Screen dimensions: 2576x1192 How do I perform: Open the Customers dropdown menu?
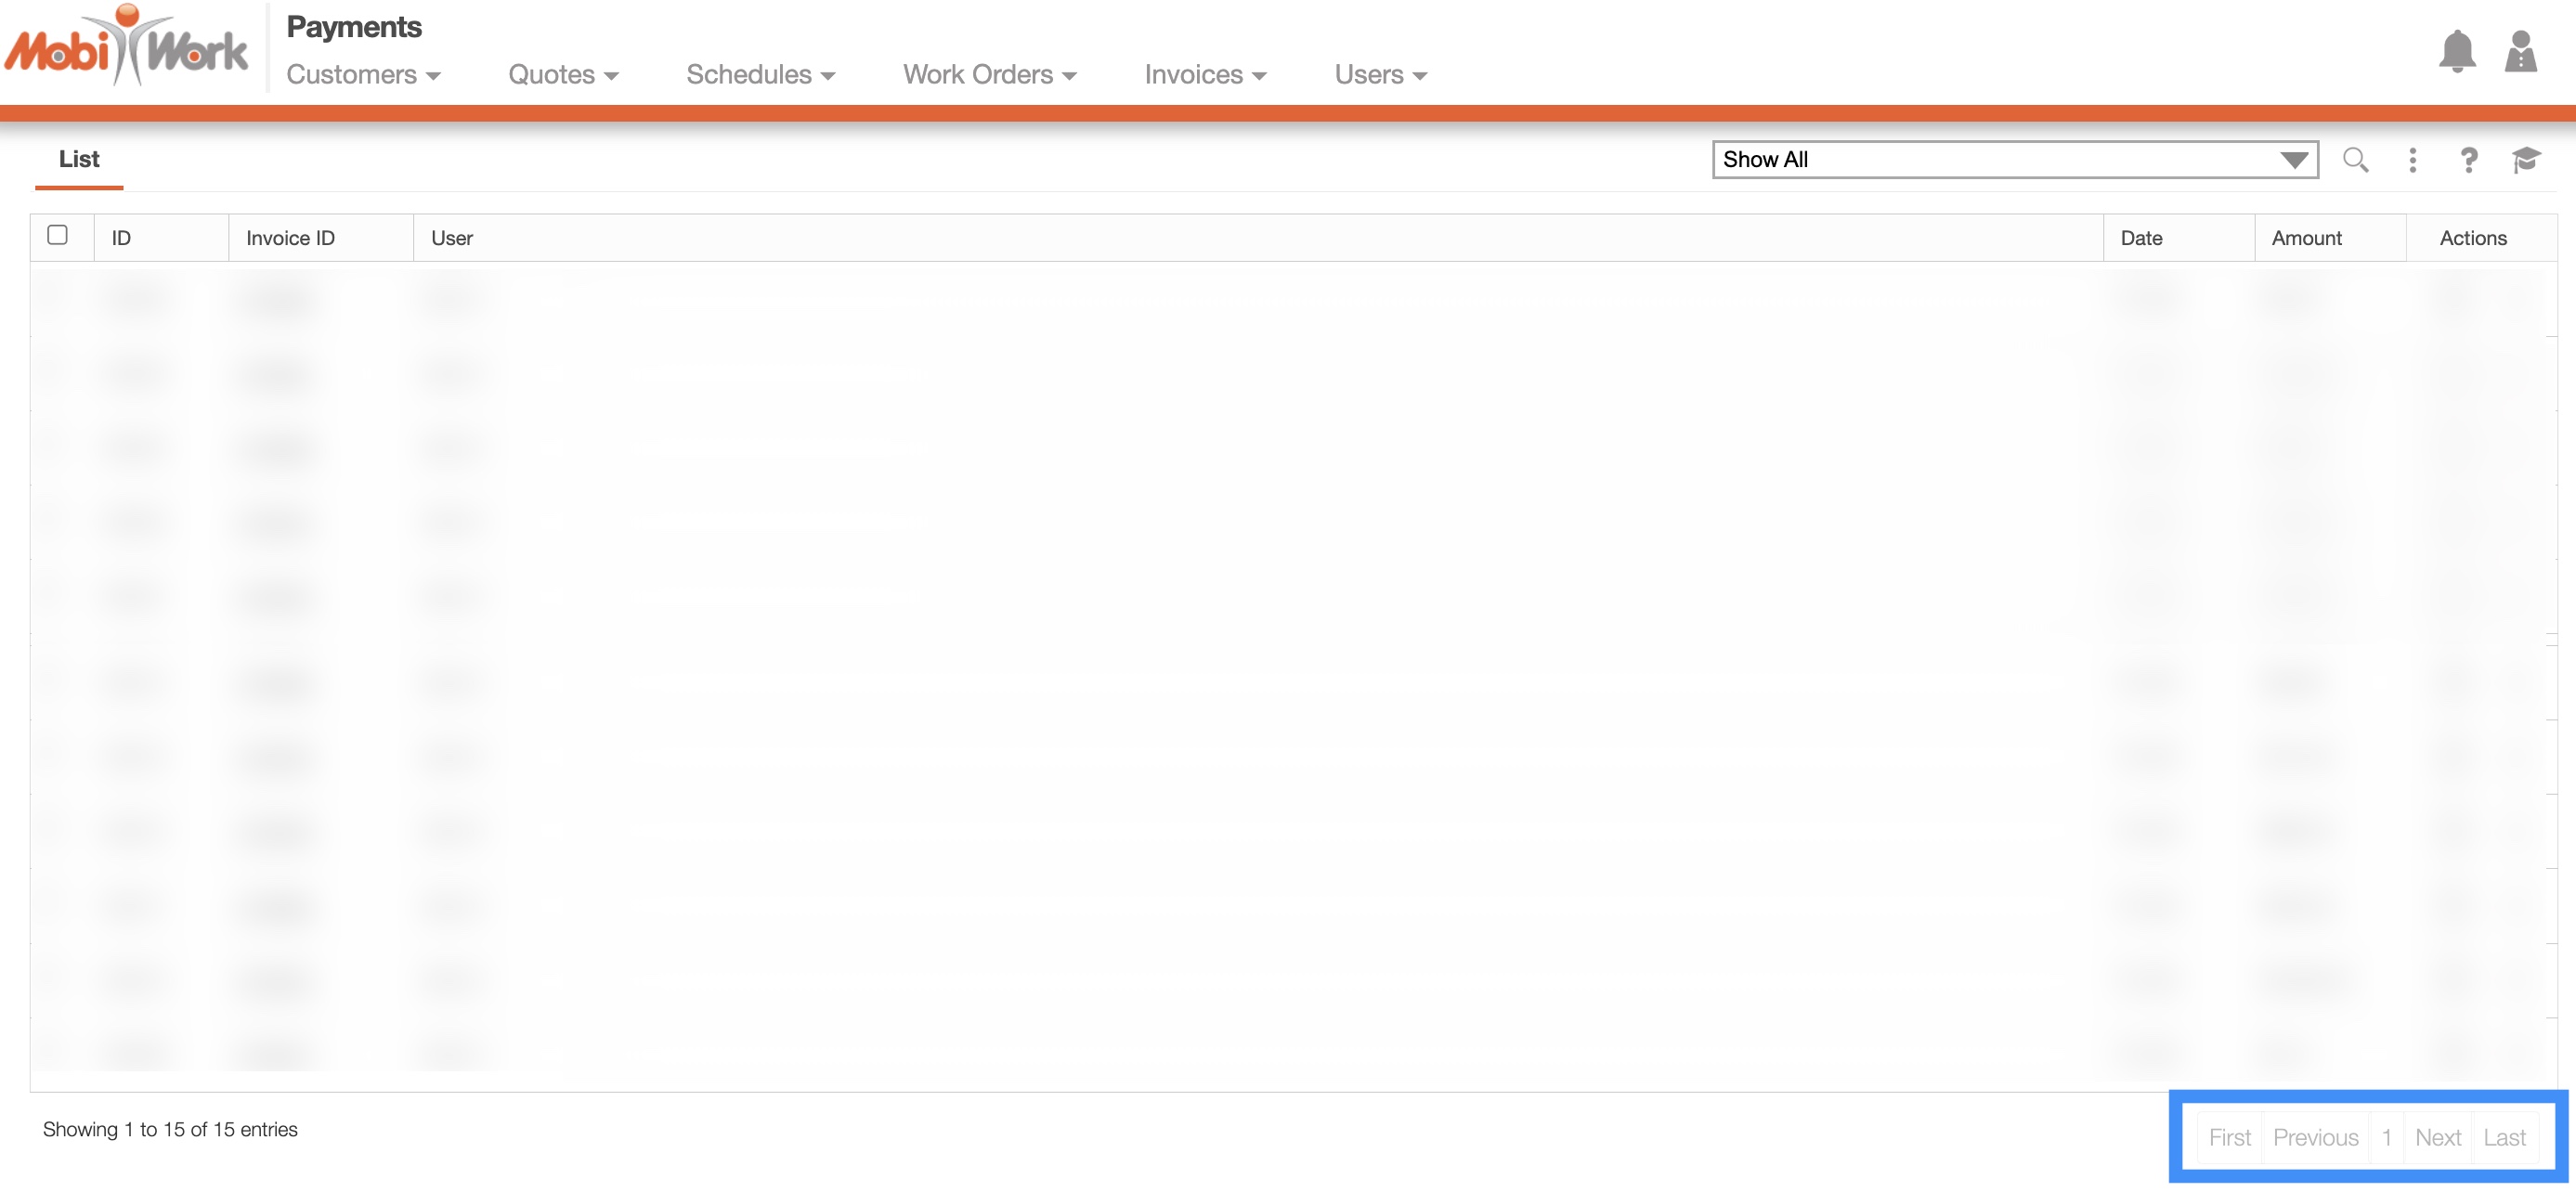point(363,75)
